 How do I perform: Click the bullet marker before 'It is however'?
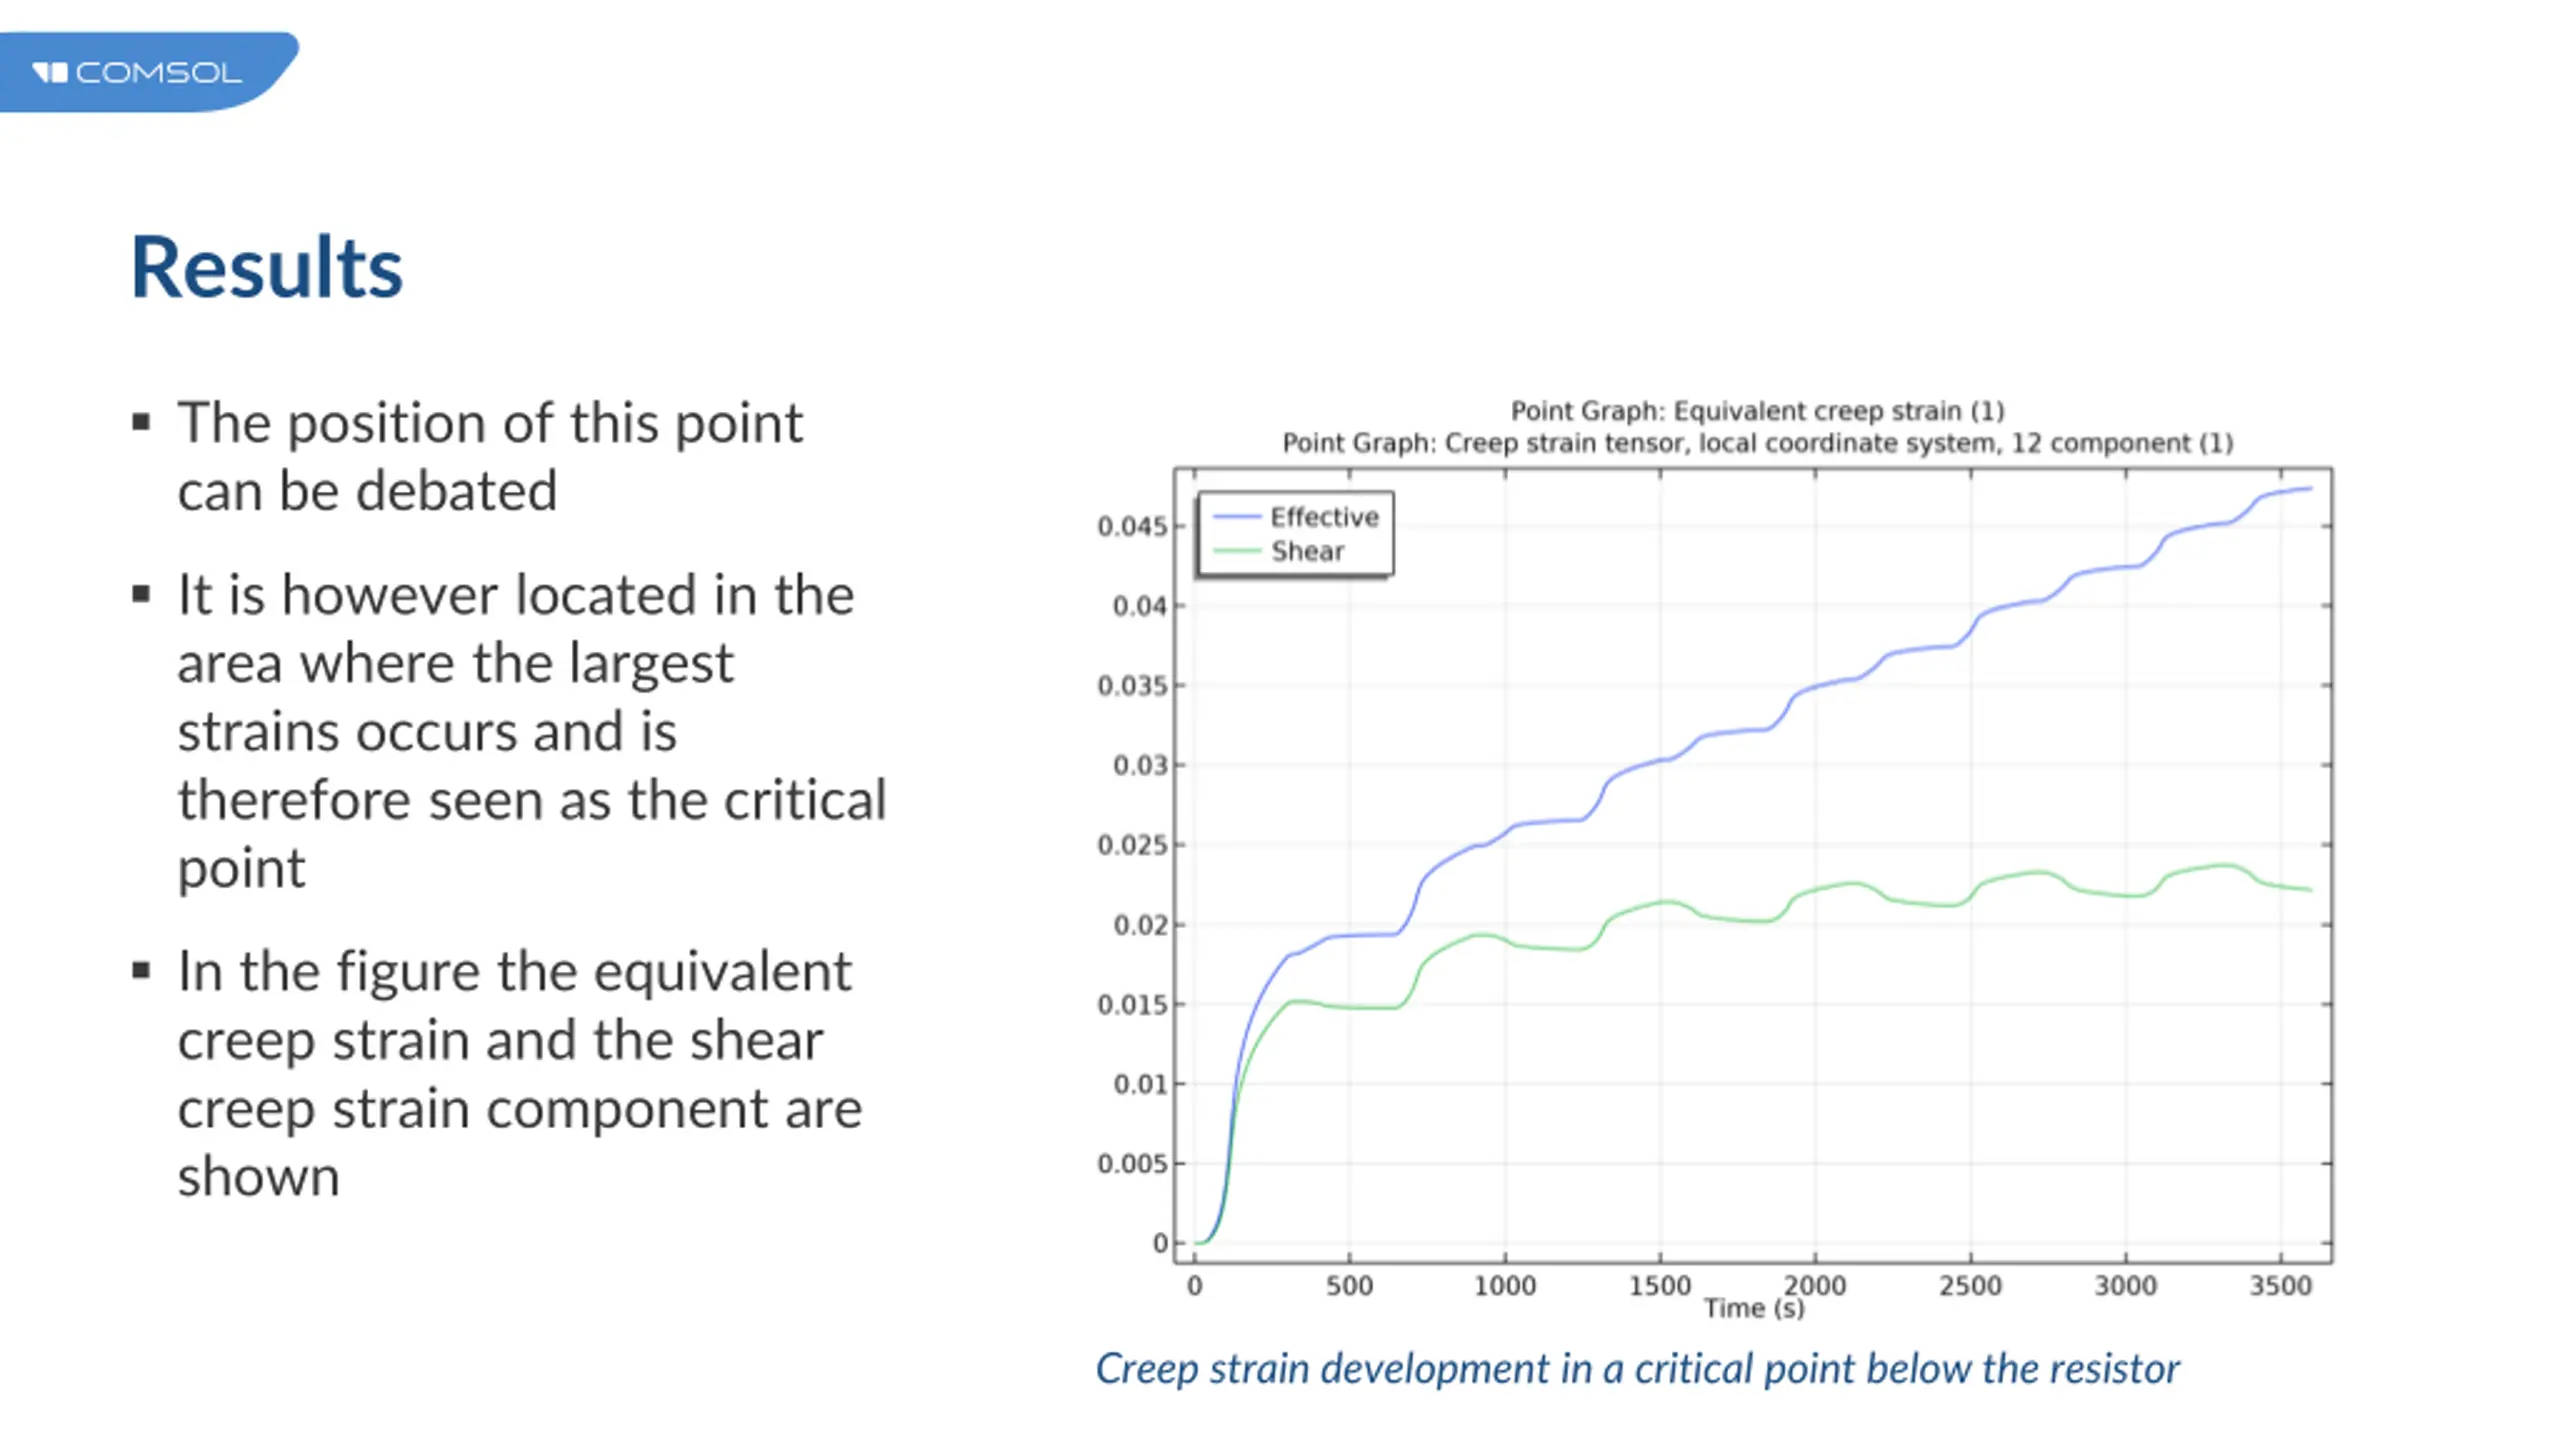(141, 595)
